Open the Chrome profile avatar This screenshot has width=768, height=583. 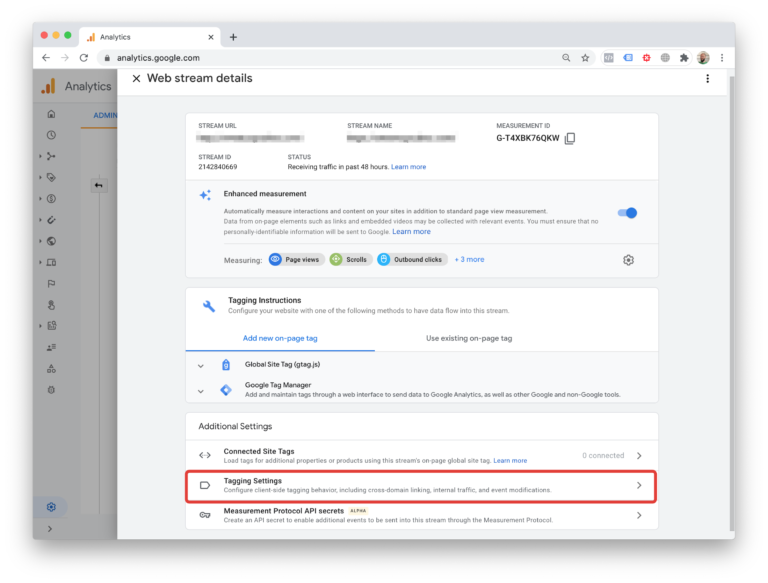click(703, 58)
